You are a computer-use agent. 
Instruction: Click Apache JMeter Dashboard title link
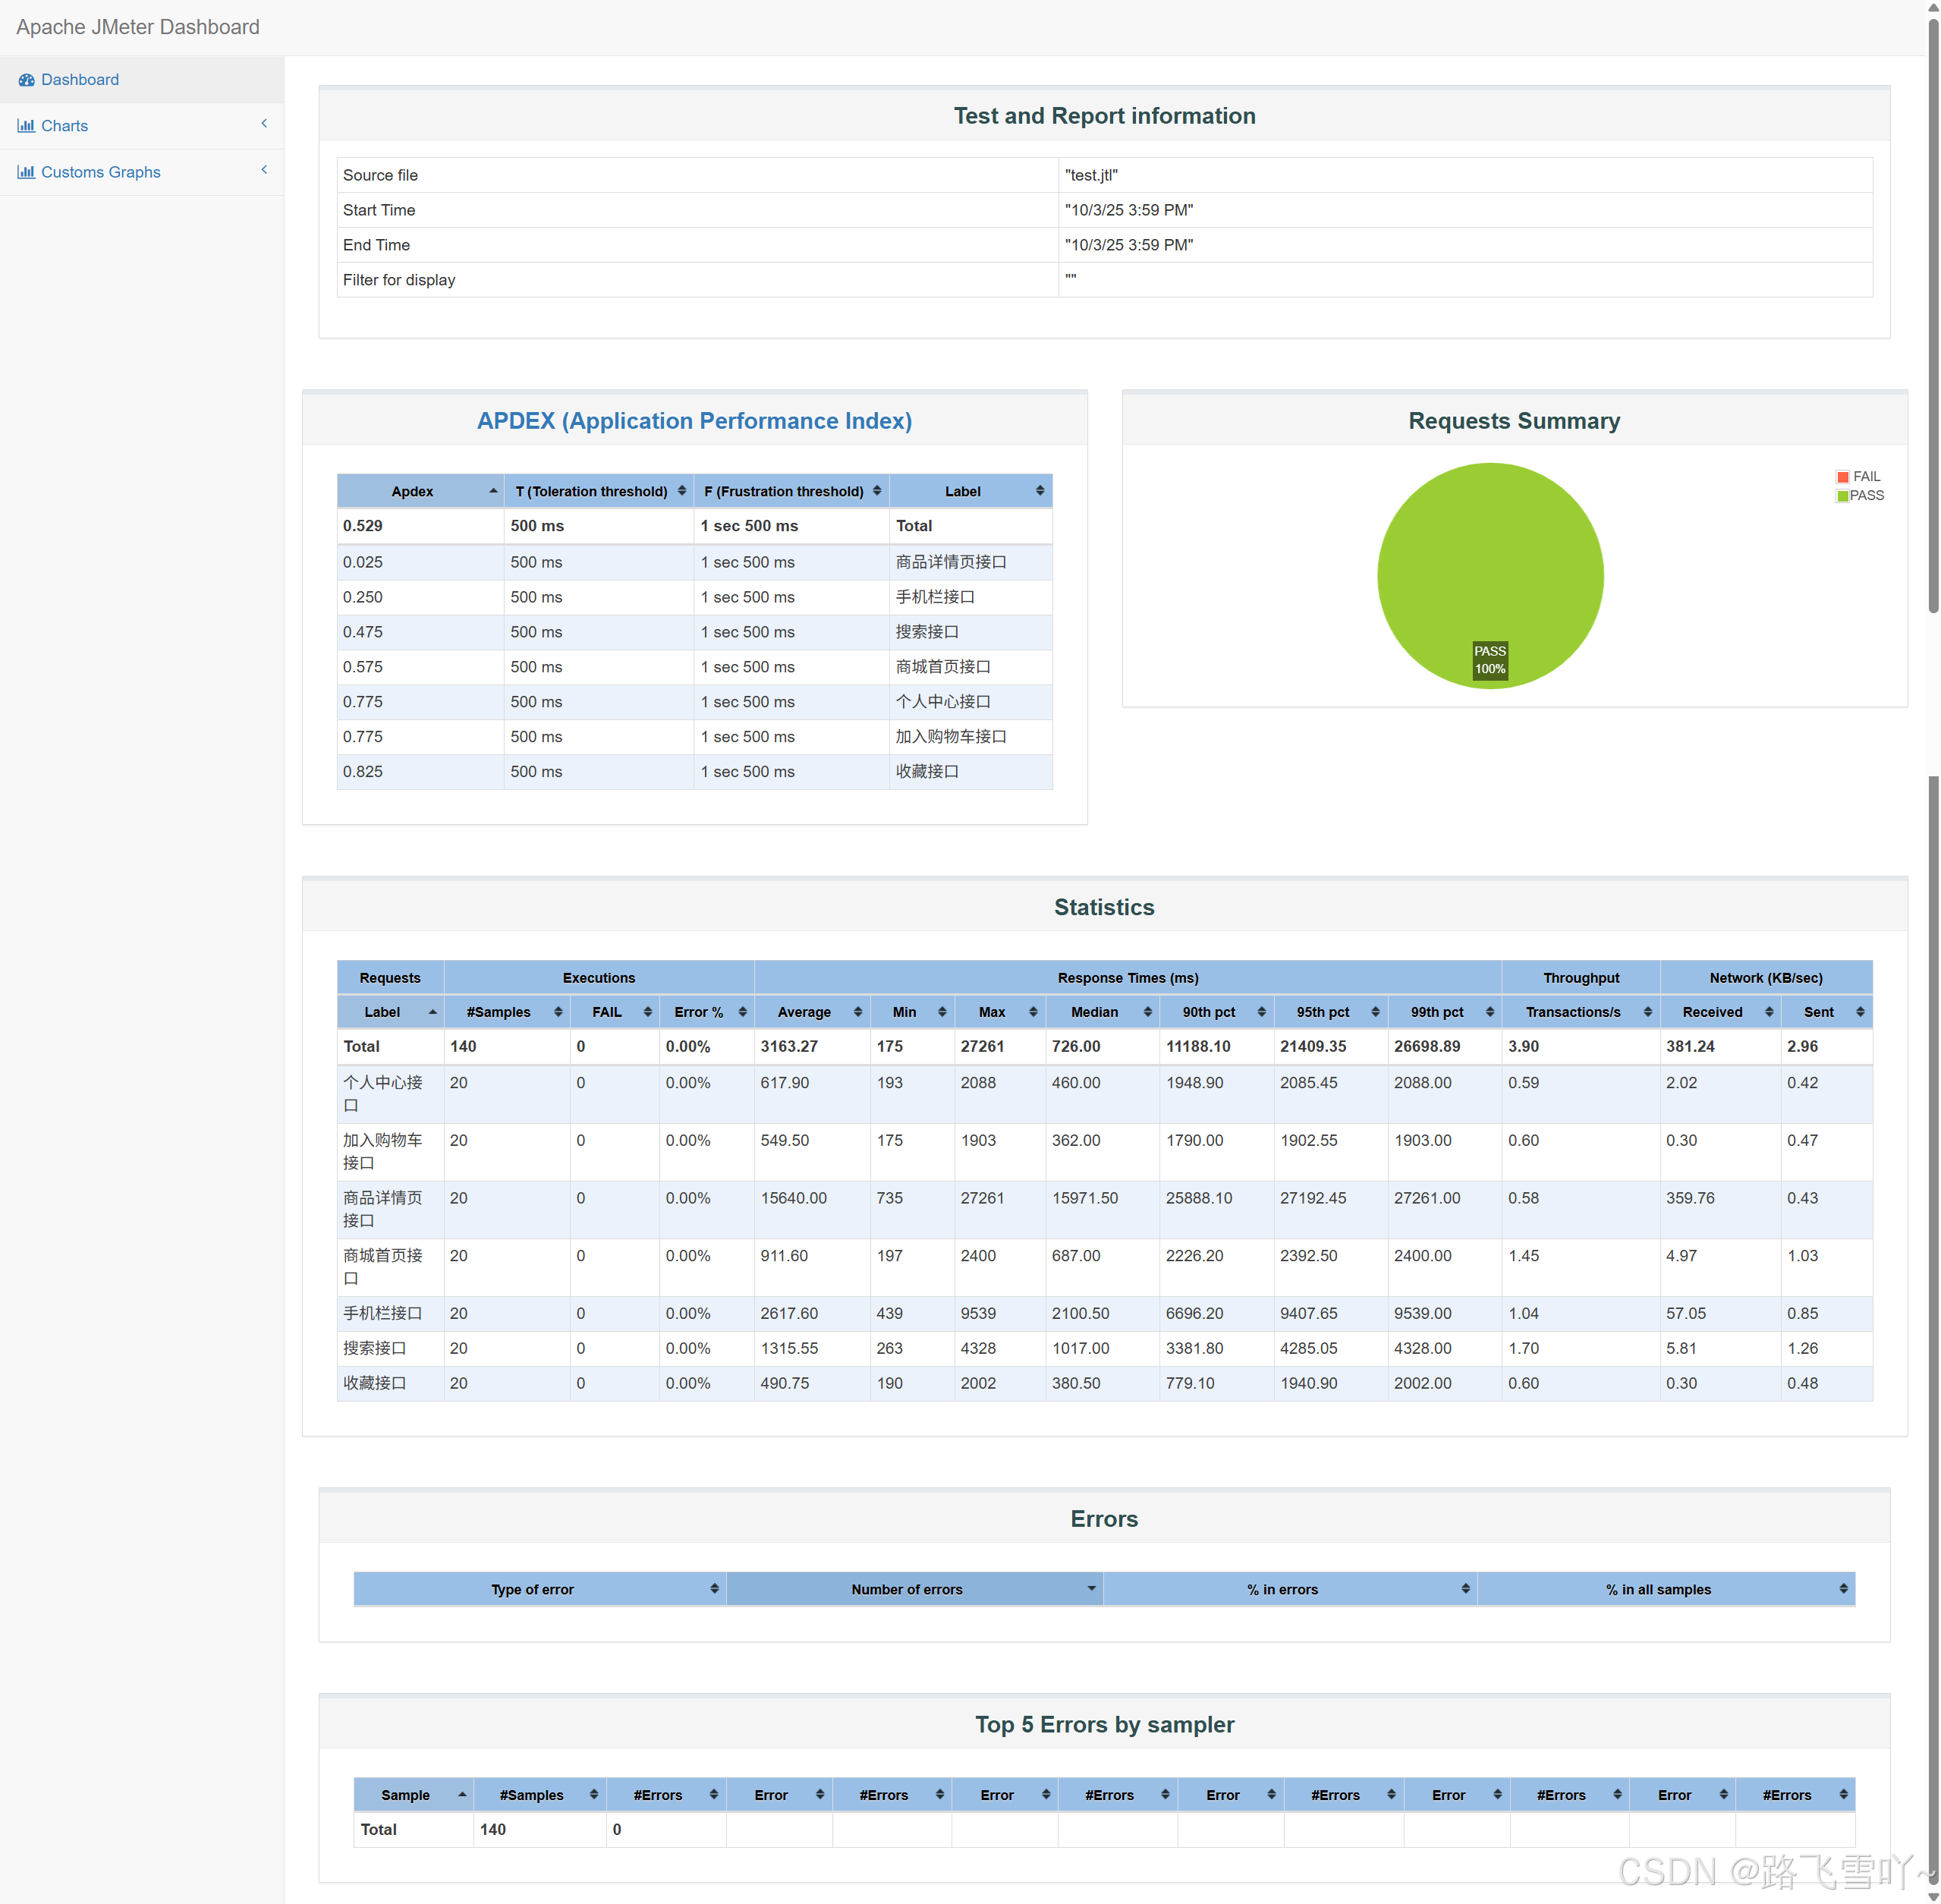coord(138,27)
